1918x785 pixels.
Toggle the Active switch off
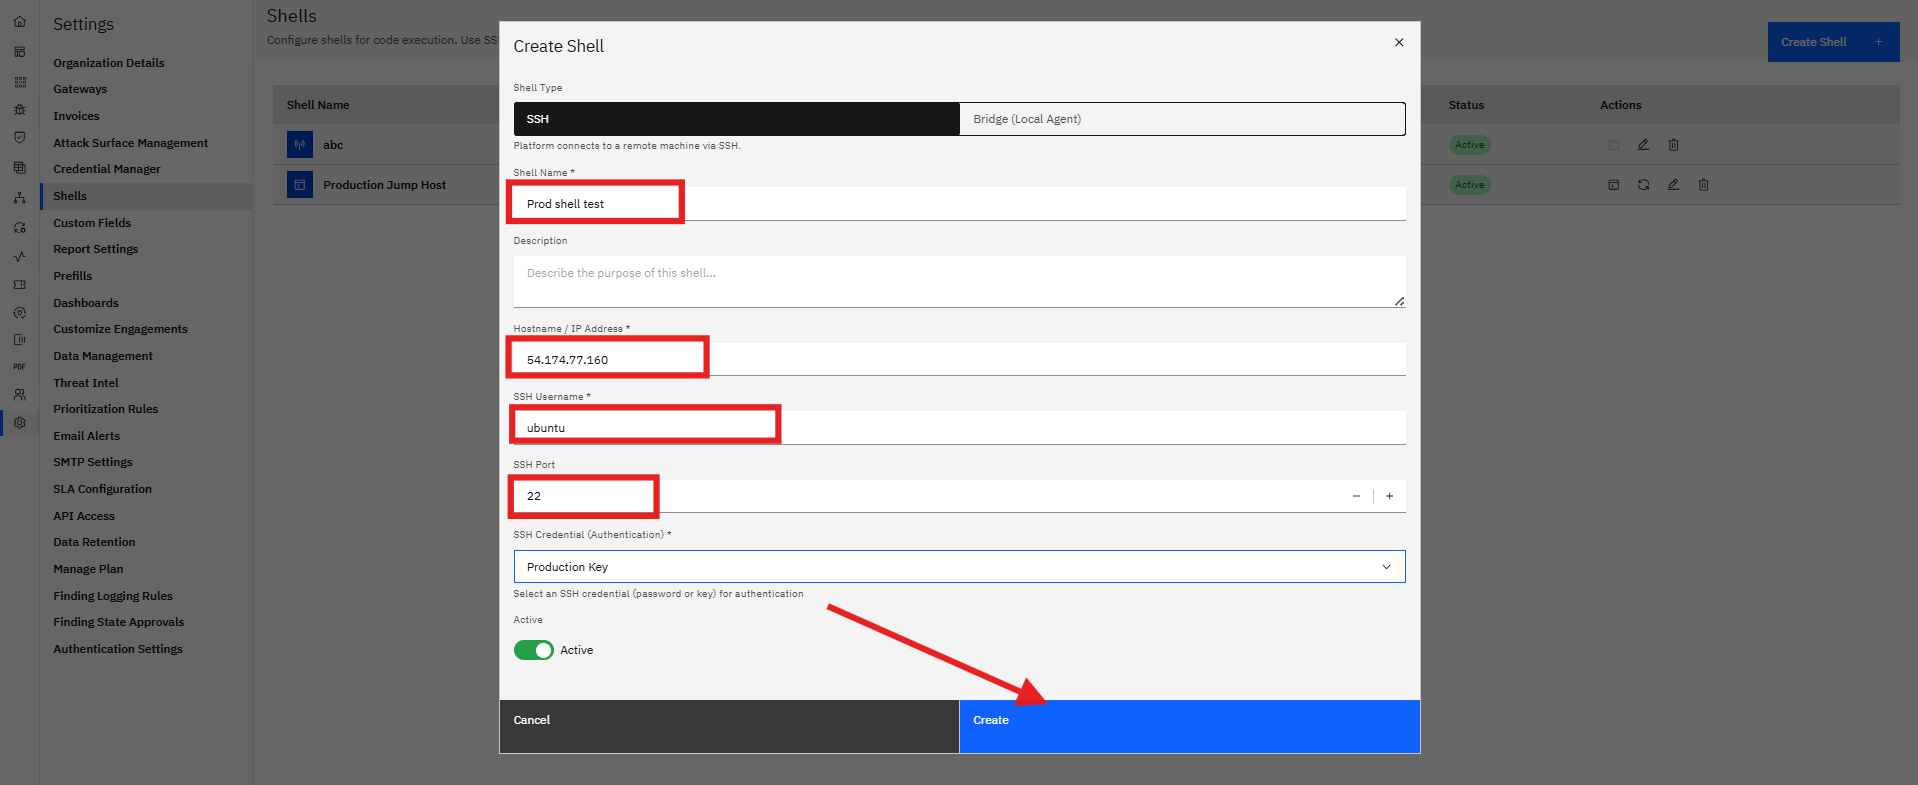pyautogui.click(x=533, y=650)
